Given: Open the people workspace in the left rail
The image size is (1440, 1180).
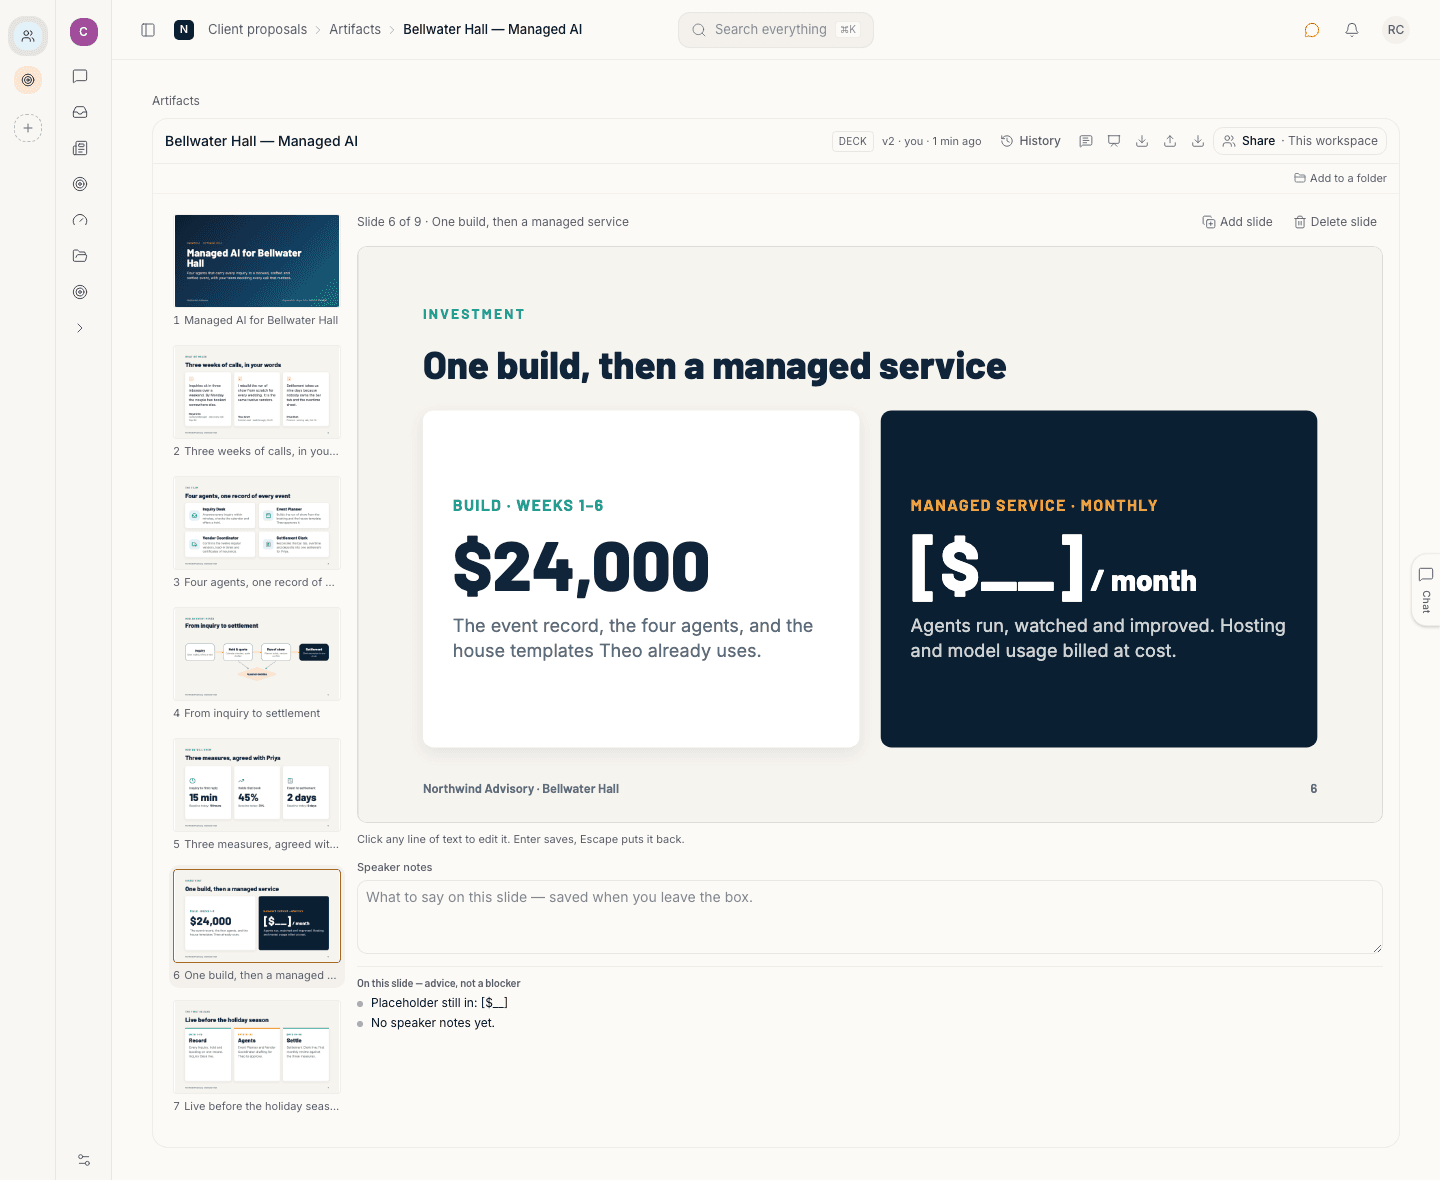Looking at the screenshot, I should 28,36.
